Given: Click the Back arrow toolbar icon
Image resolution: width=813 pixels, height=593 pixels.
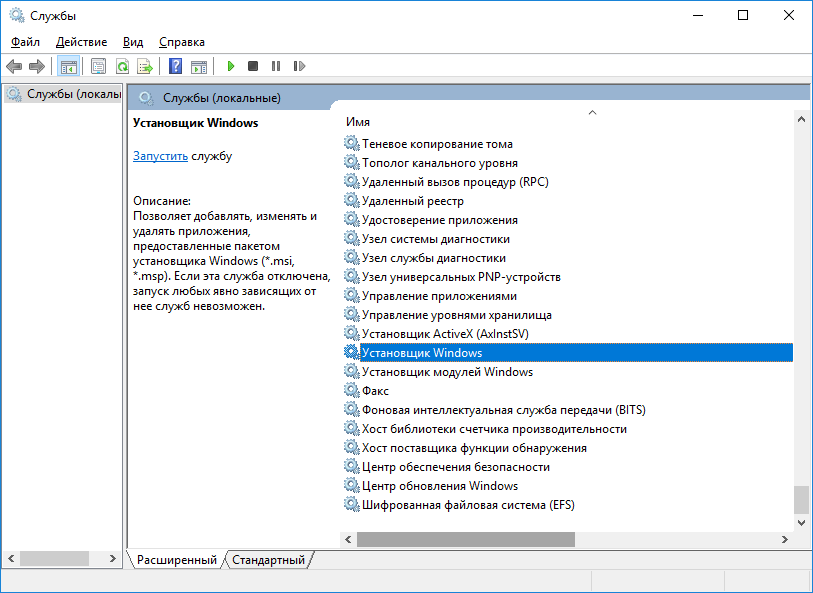Looking at the screenshot, I should pyautogui.click(x=14, y=66).
